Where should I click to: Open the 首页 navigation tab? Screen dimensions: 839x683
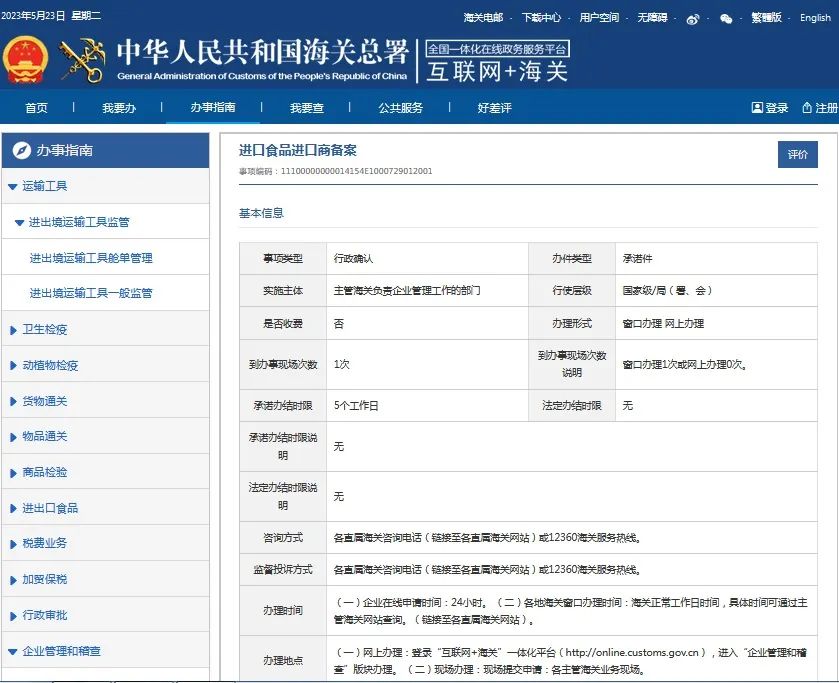click(36, 108)
